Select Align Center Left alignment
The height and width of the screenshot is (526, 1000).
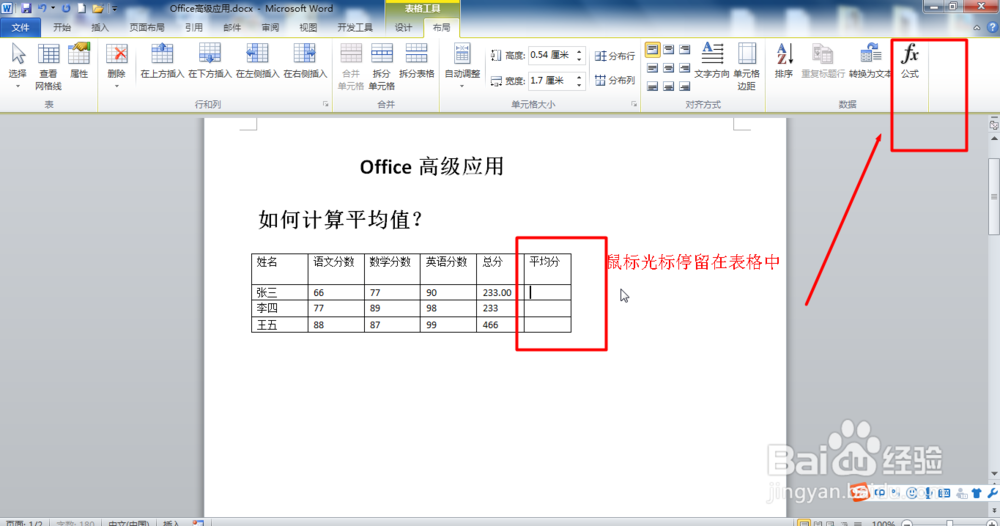[652, 68]
